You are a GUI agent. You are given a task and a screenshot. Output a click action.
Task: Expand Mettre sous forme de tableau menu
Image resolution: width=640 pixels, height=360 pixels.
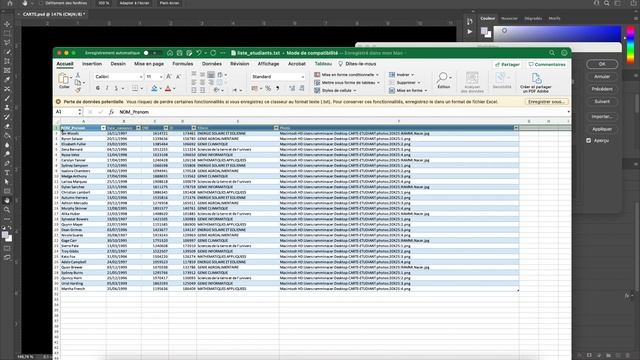click(x=347, y=82)
